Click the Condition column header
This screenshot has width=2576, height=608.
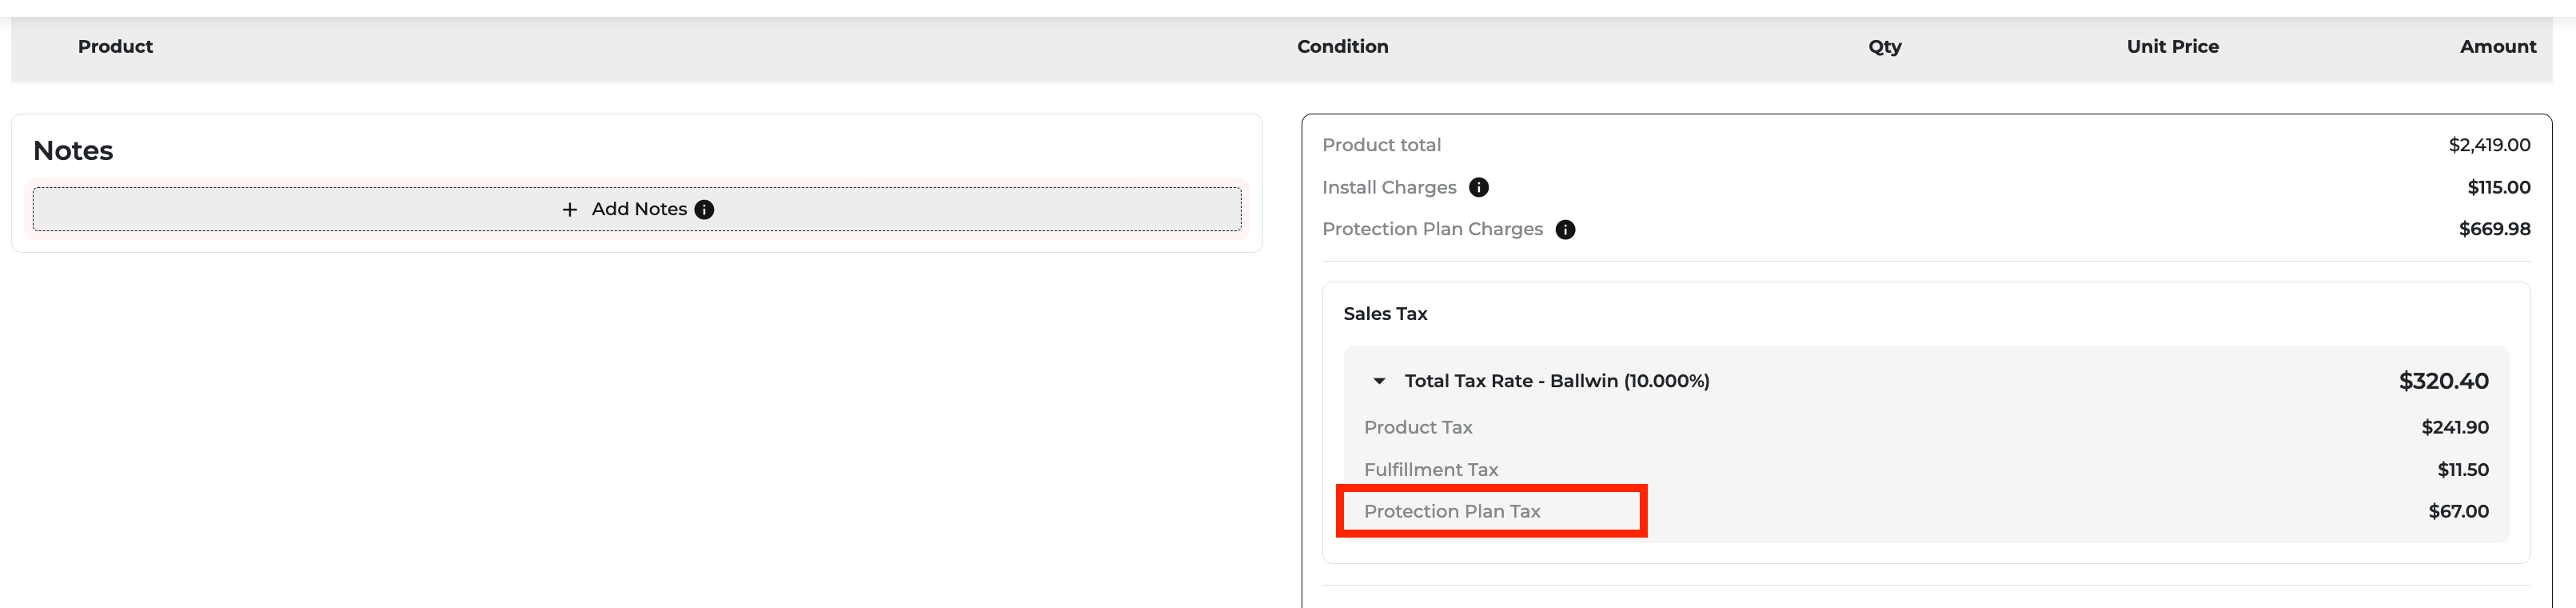click(x=1342, y=46)
